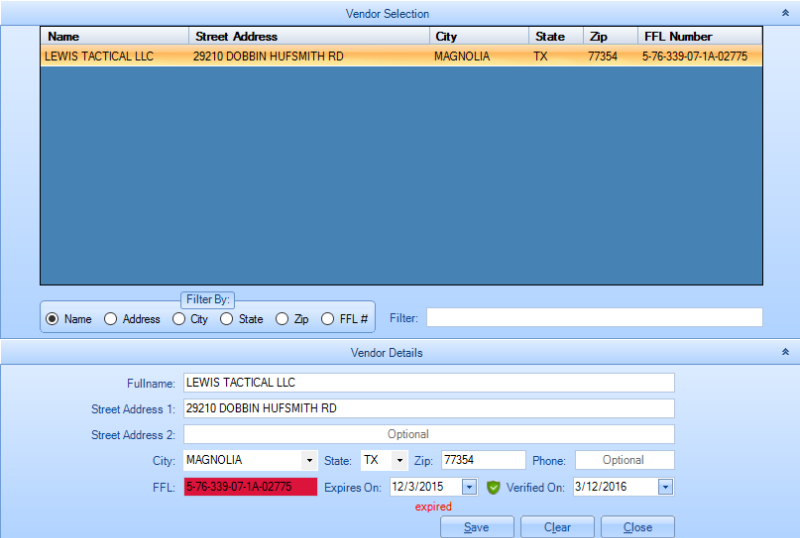Image resolution: width=800 pixels, height=538 pixels.
Task: Open the City dropdown arrow
Action: point(309,460)
